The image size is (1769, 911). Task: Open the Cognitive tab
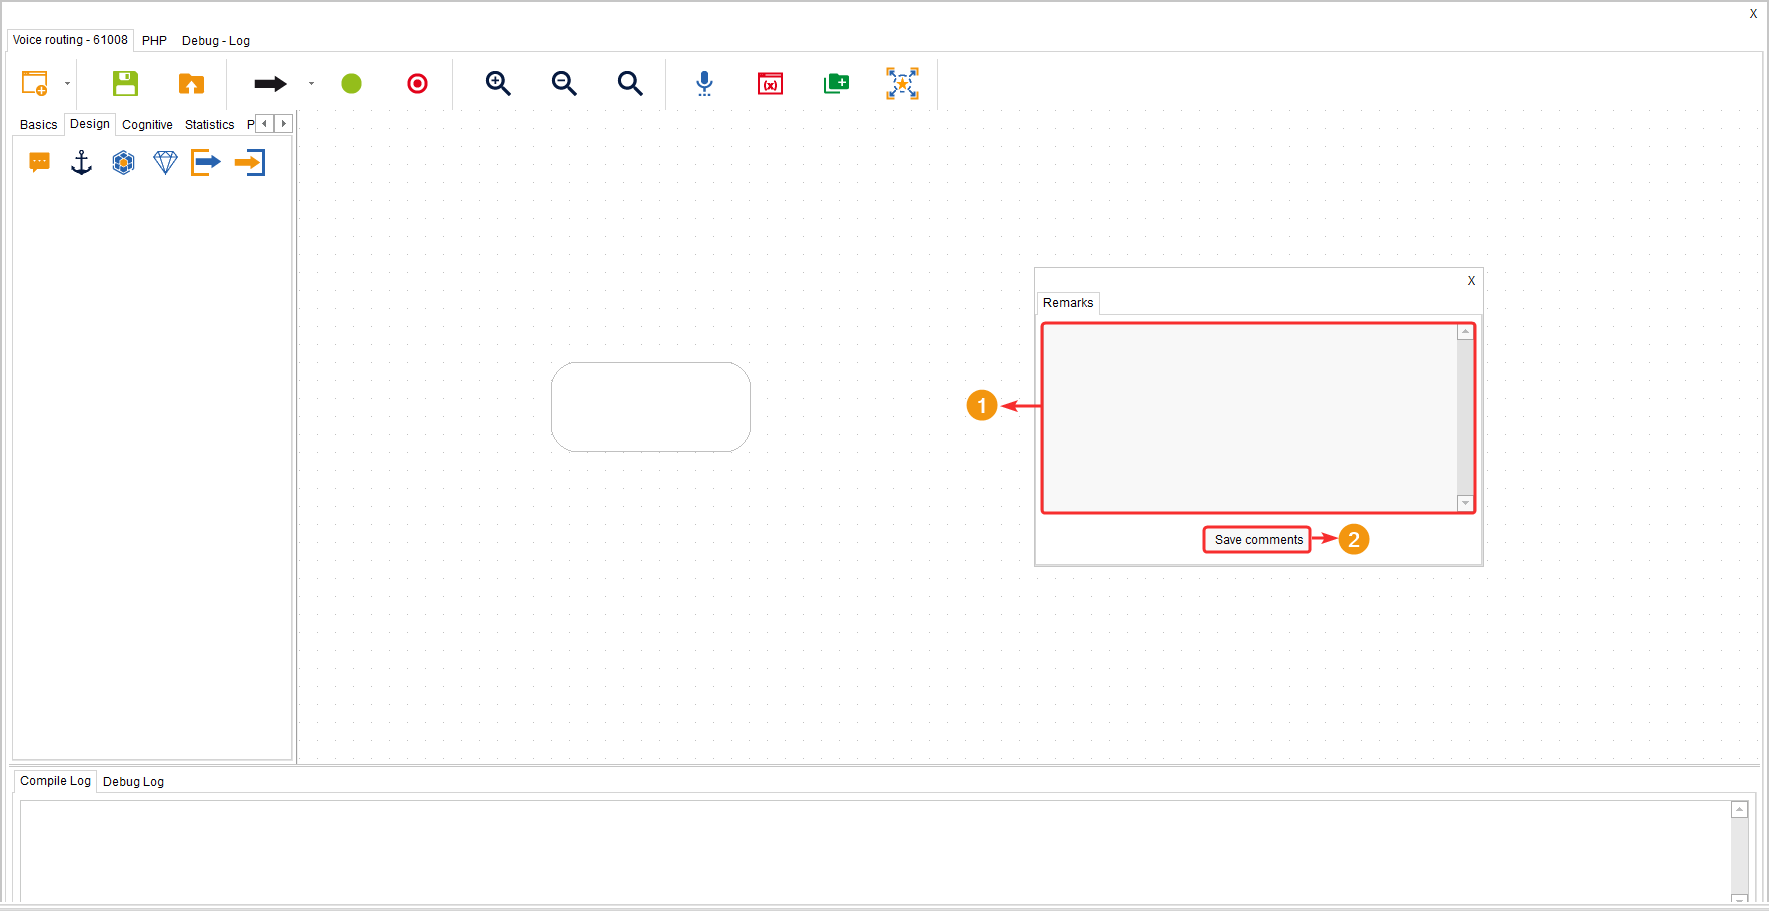[x=147, y=125]
